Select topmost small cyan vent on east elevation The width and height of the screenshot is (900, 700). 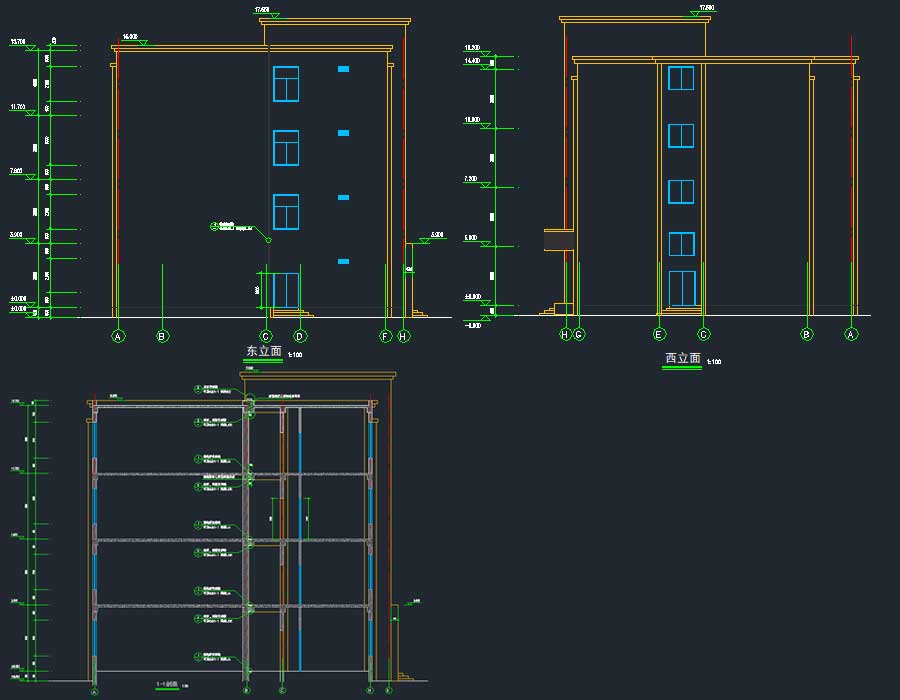tap(344, 69)
